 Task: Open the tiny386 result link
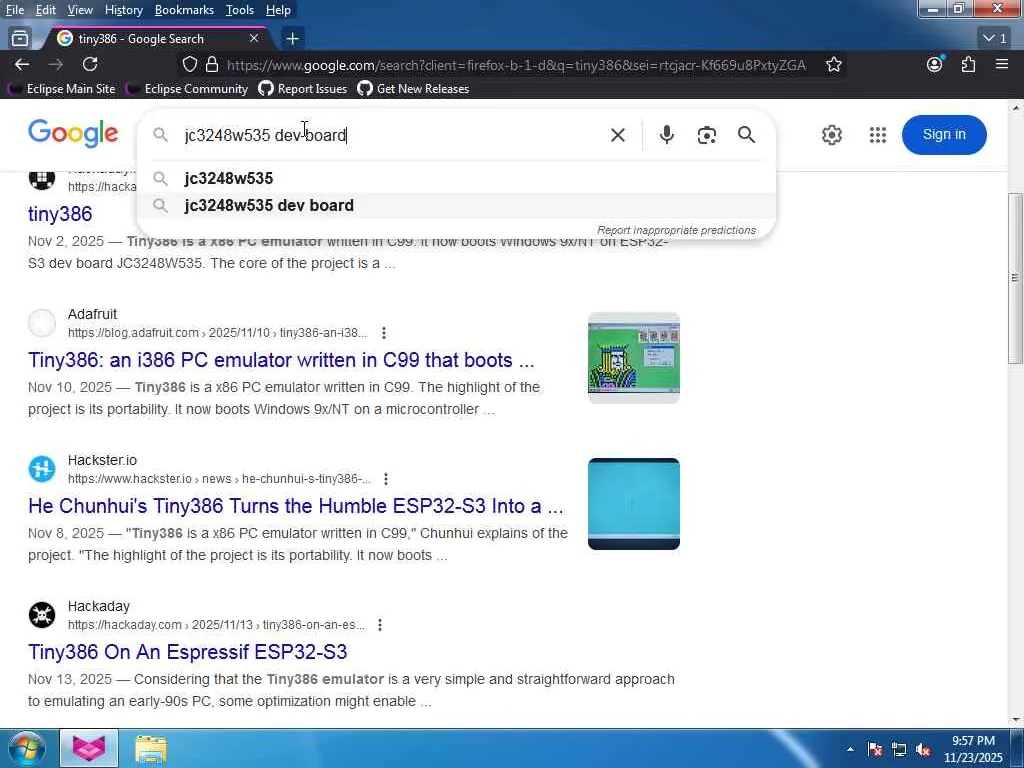60,214
